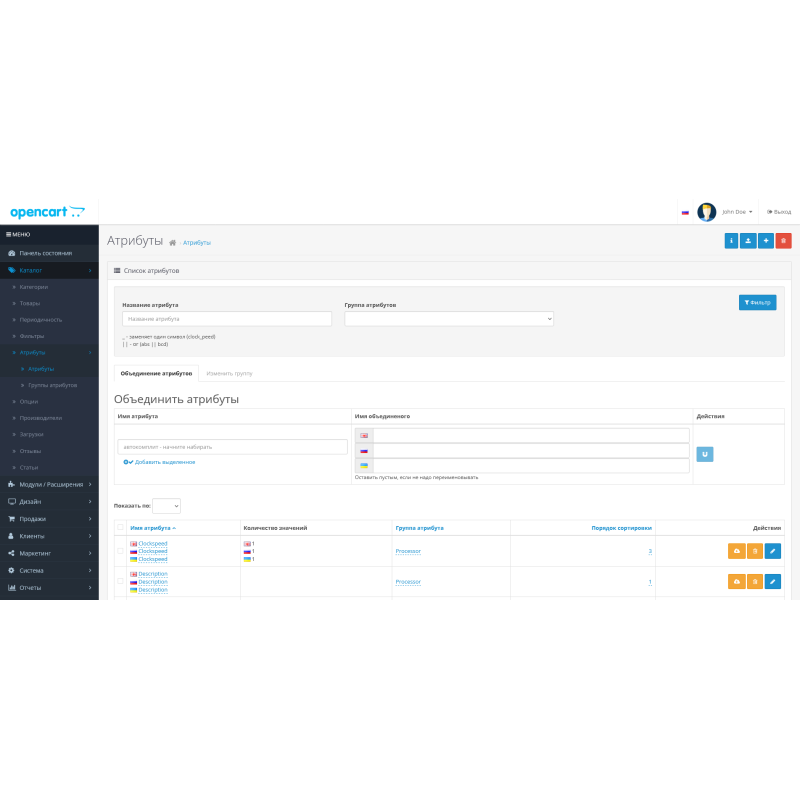Click the orange trash icon on the Description row
The height and width of the screenshot is (800, 800).
(753, 581)
